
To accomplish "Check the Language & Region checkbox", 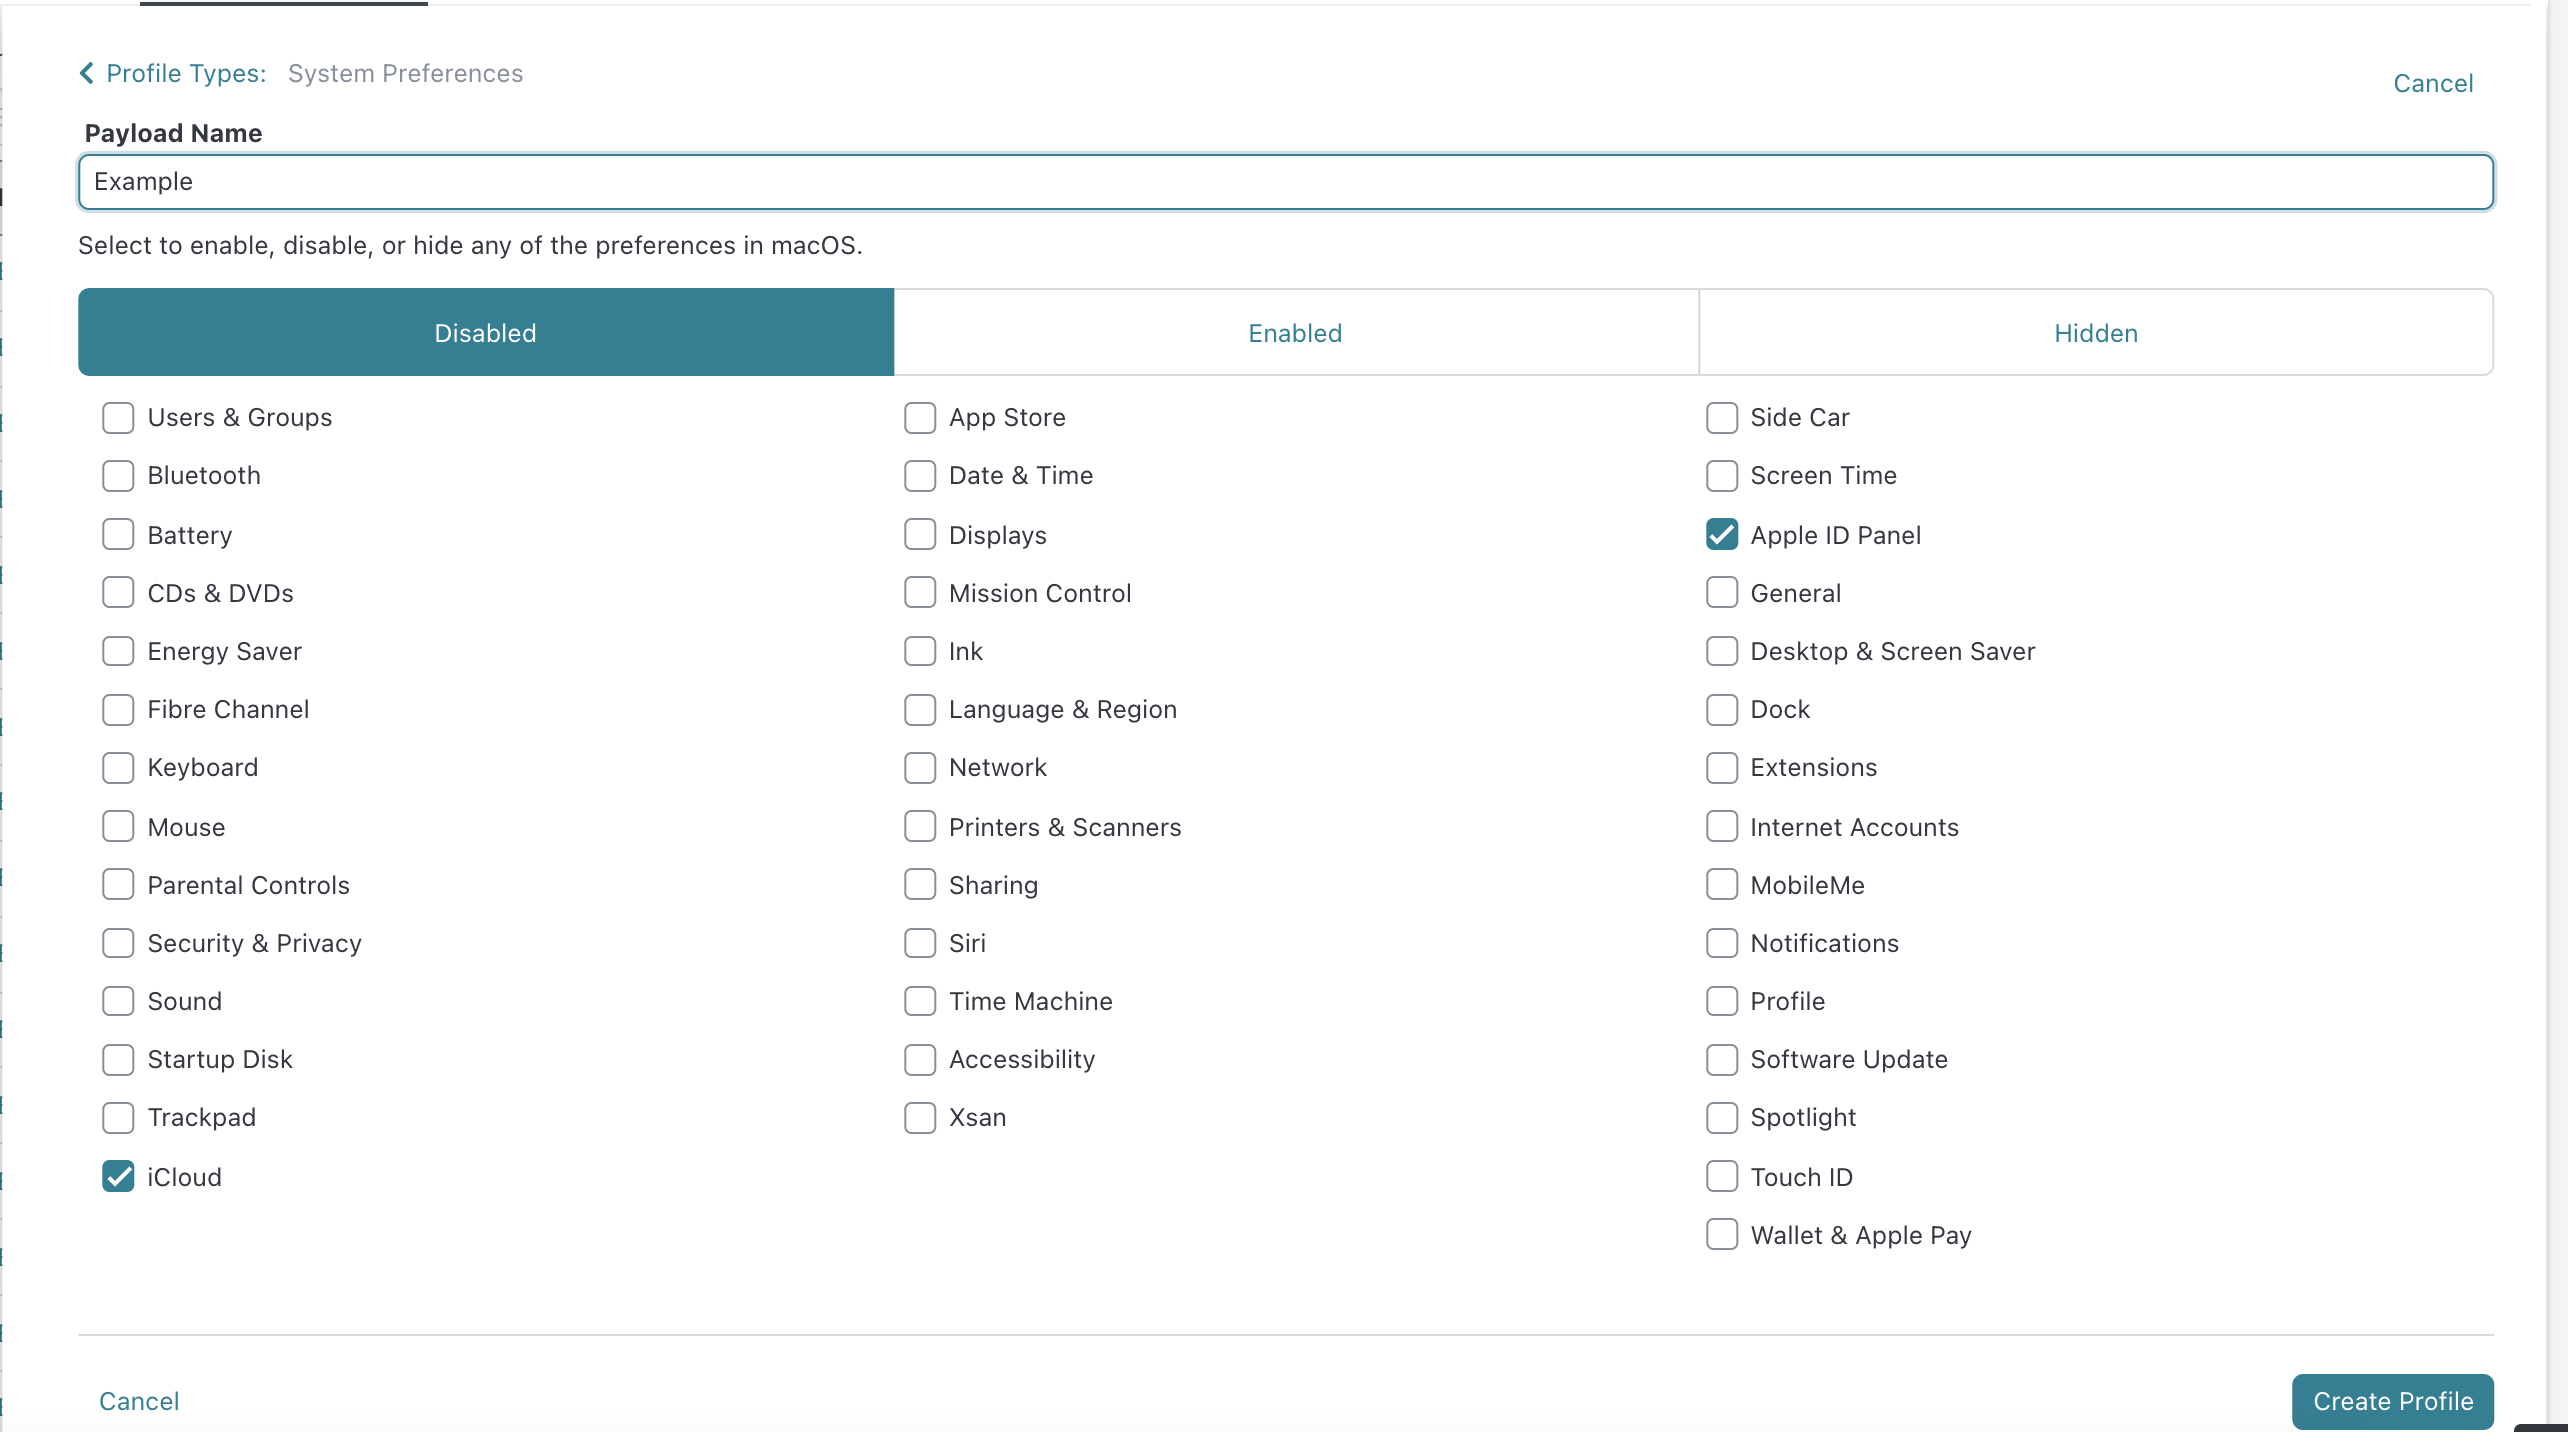I will pyautogui.click(x=920, y=710).
